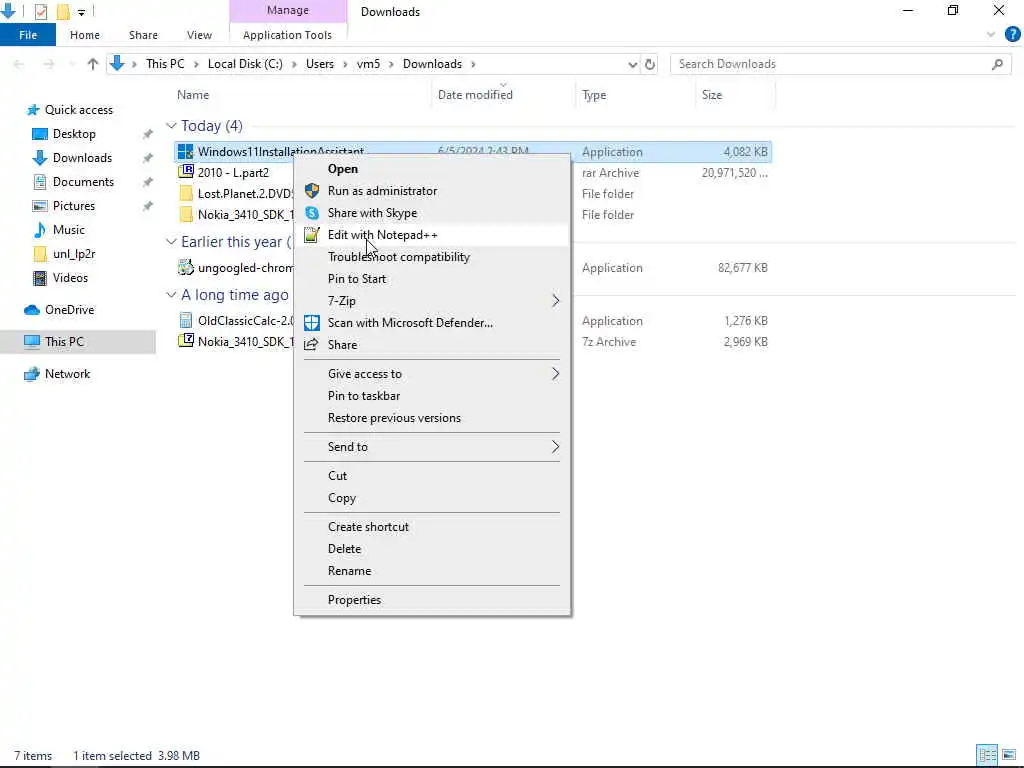Choose Create shortcut
This screenshot has width=1024, height=768.
coord(368,527)
